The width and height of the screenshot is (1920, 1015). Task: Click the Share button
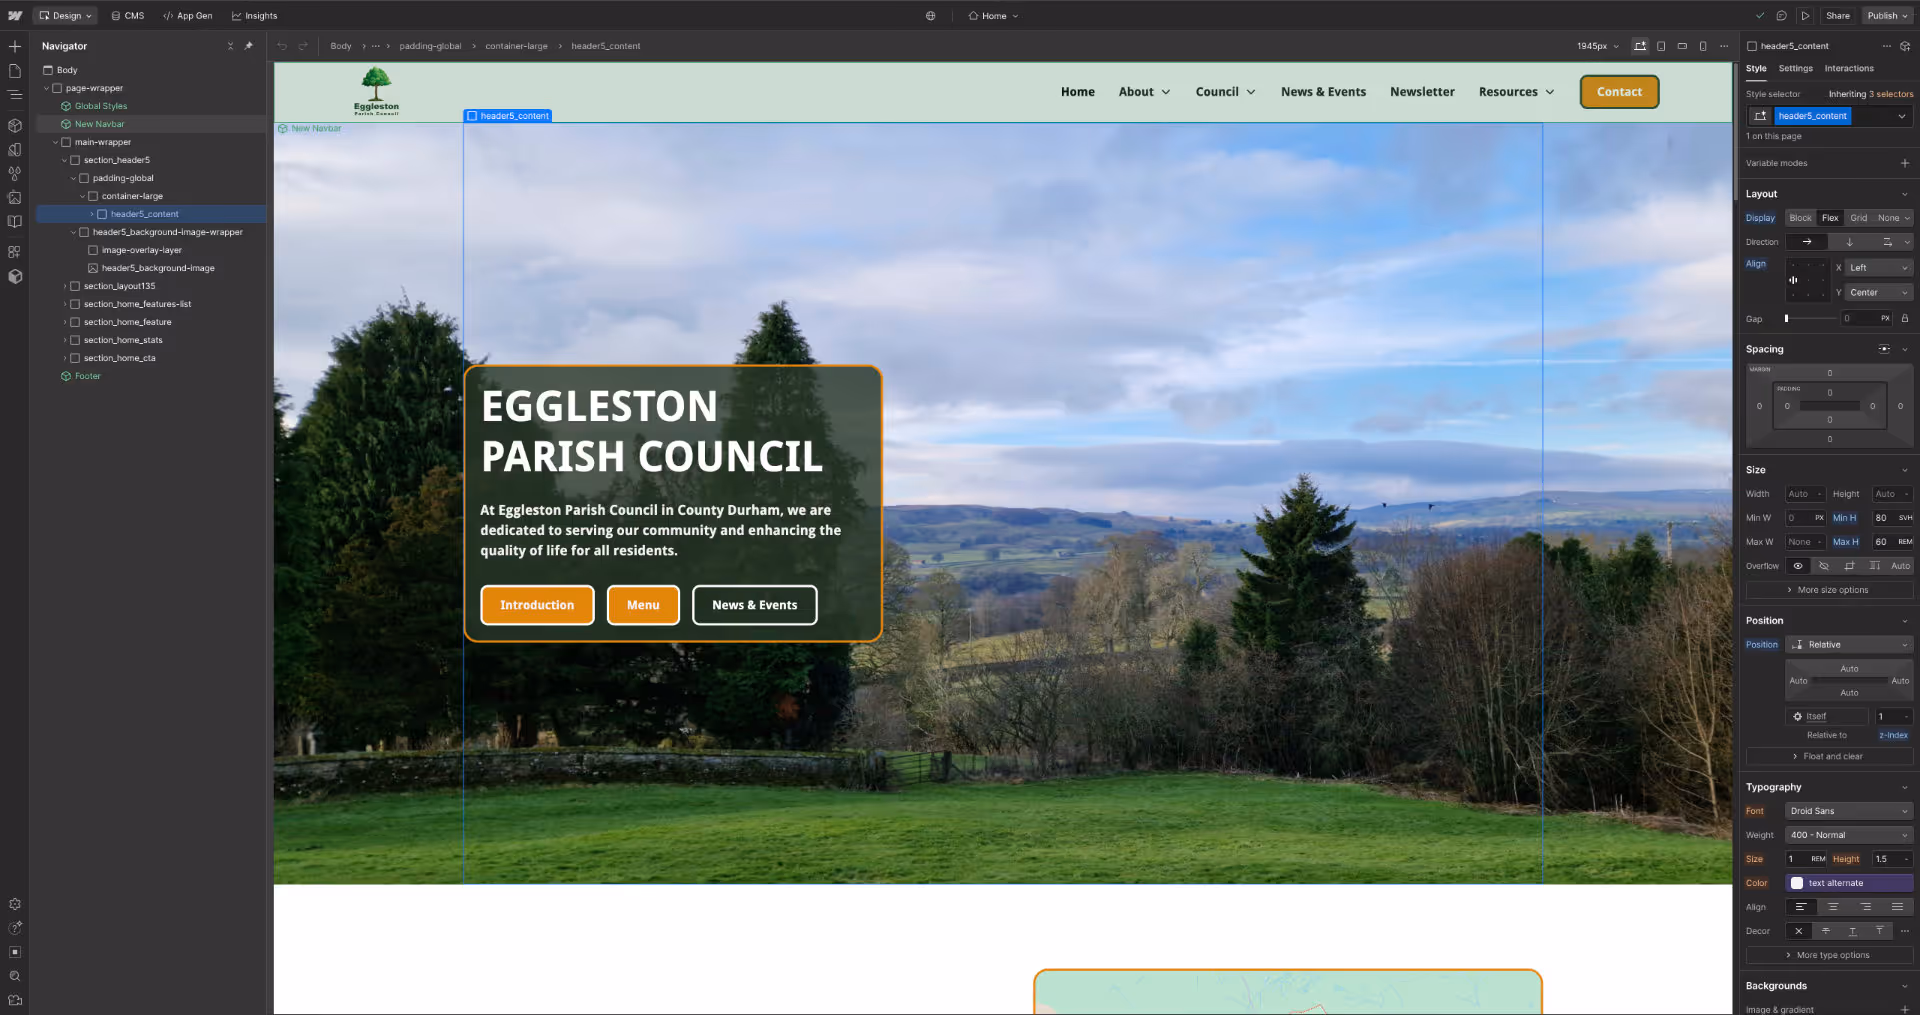[x=1837, y=16]
